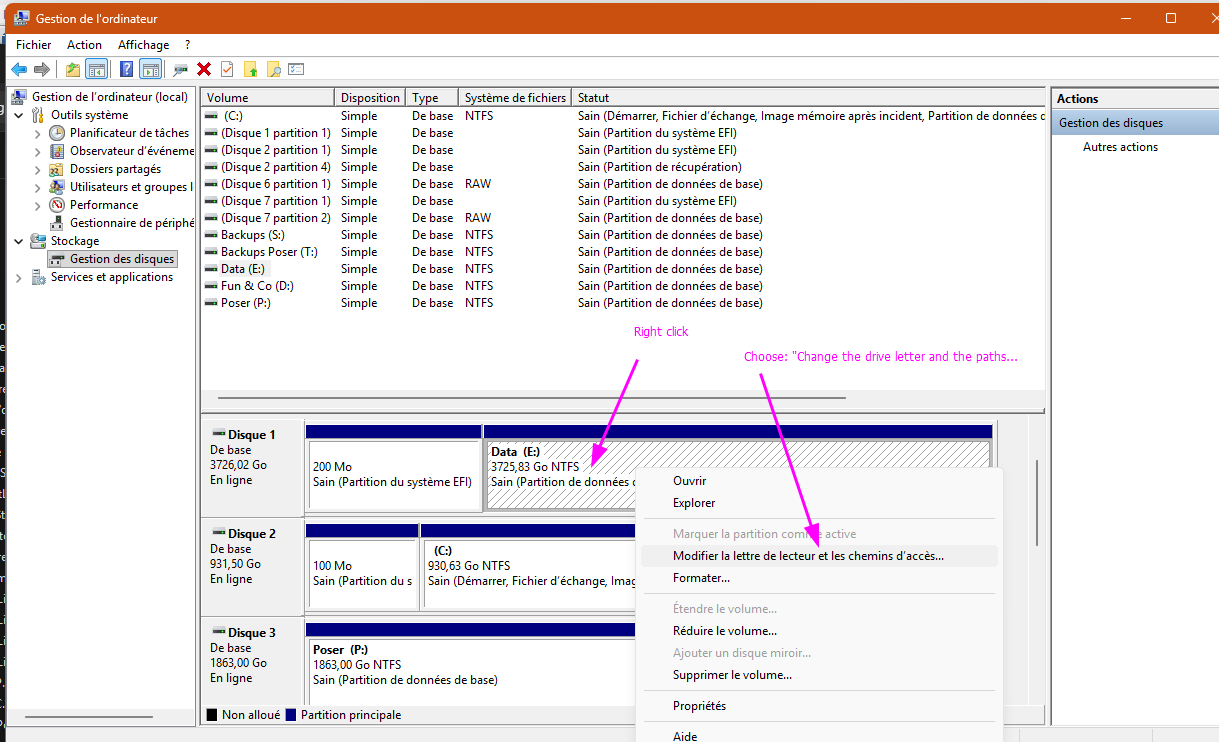Click the checkmark page Properties toolbar icon
Image resolution: width=1219 pixels, height=742 pixels.
(x=227, y=69)
